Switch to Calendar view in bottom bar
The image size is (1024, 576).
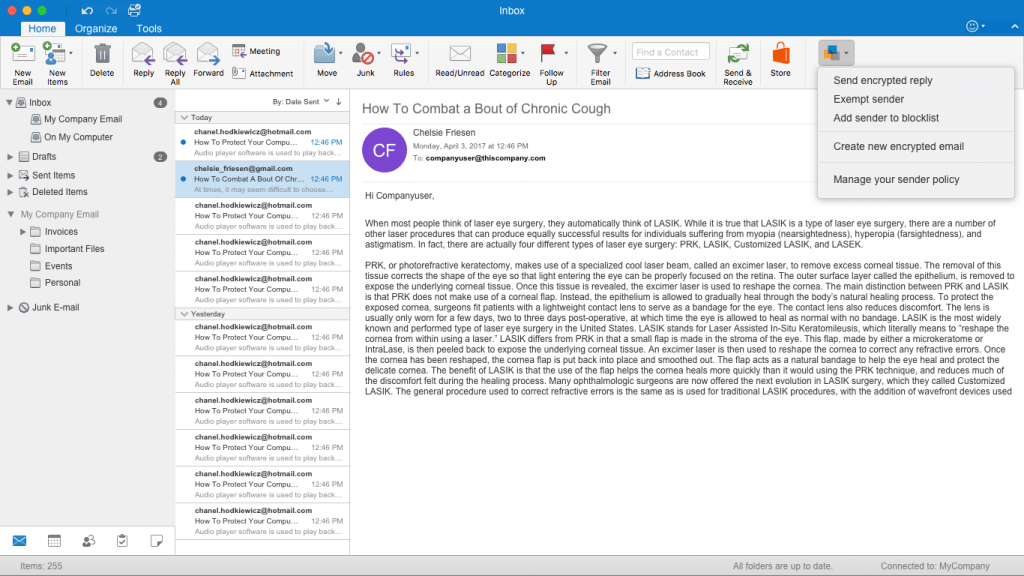54,541
